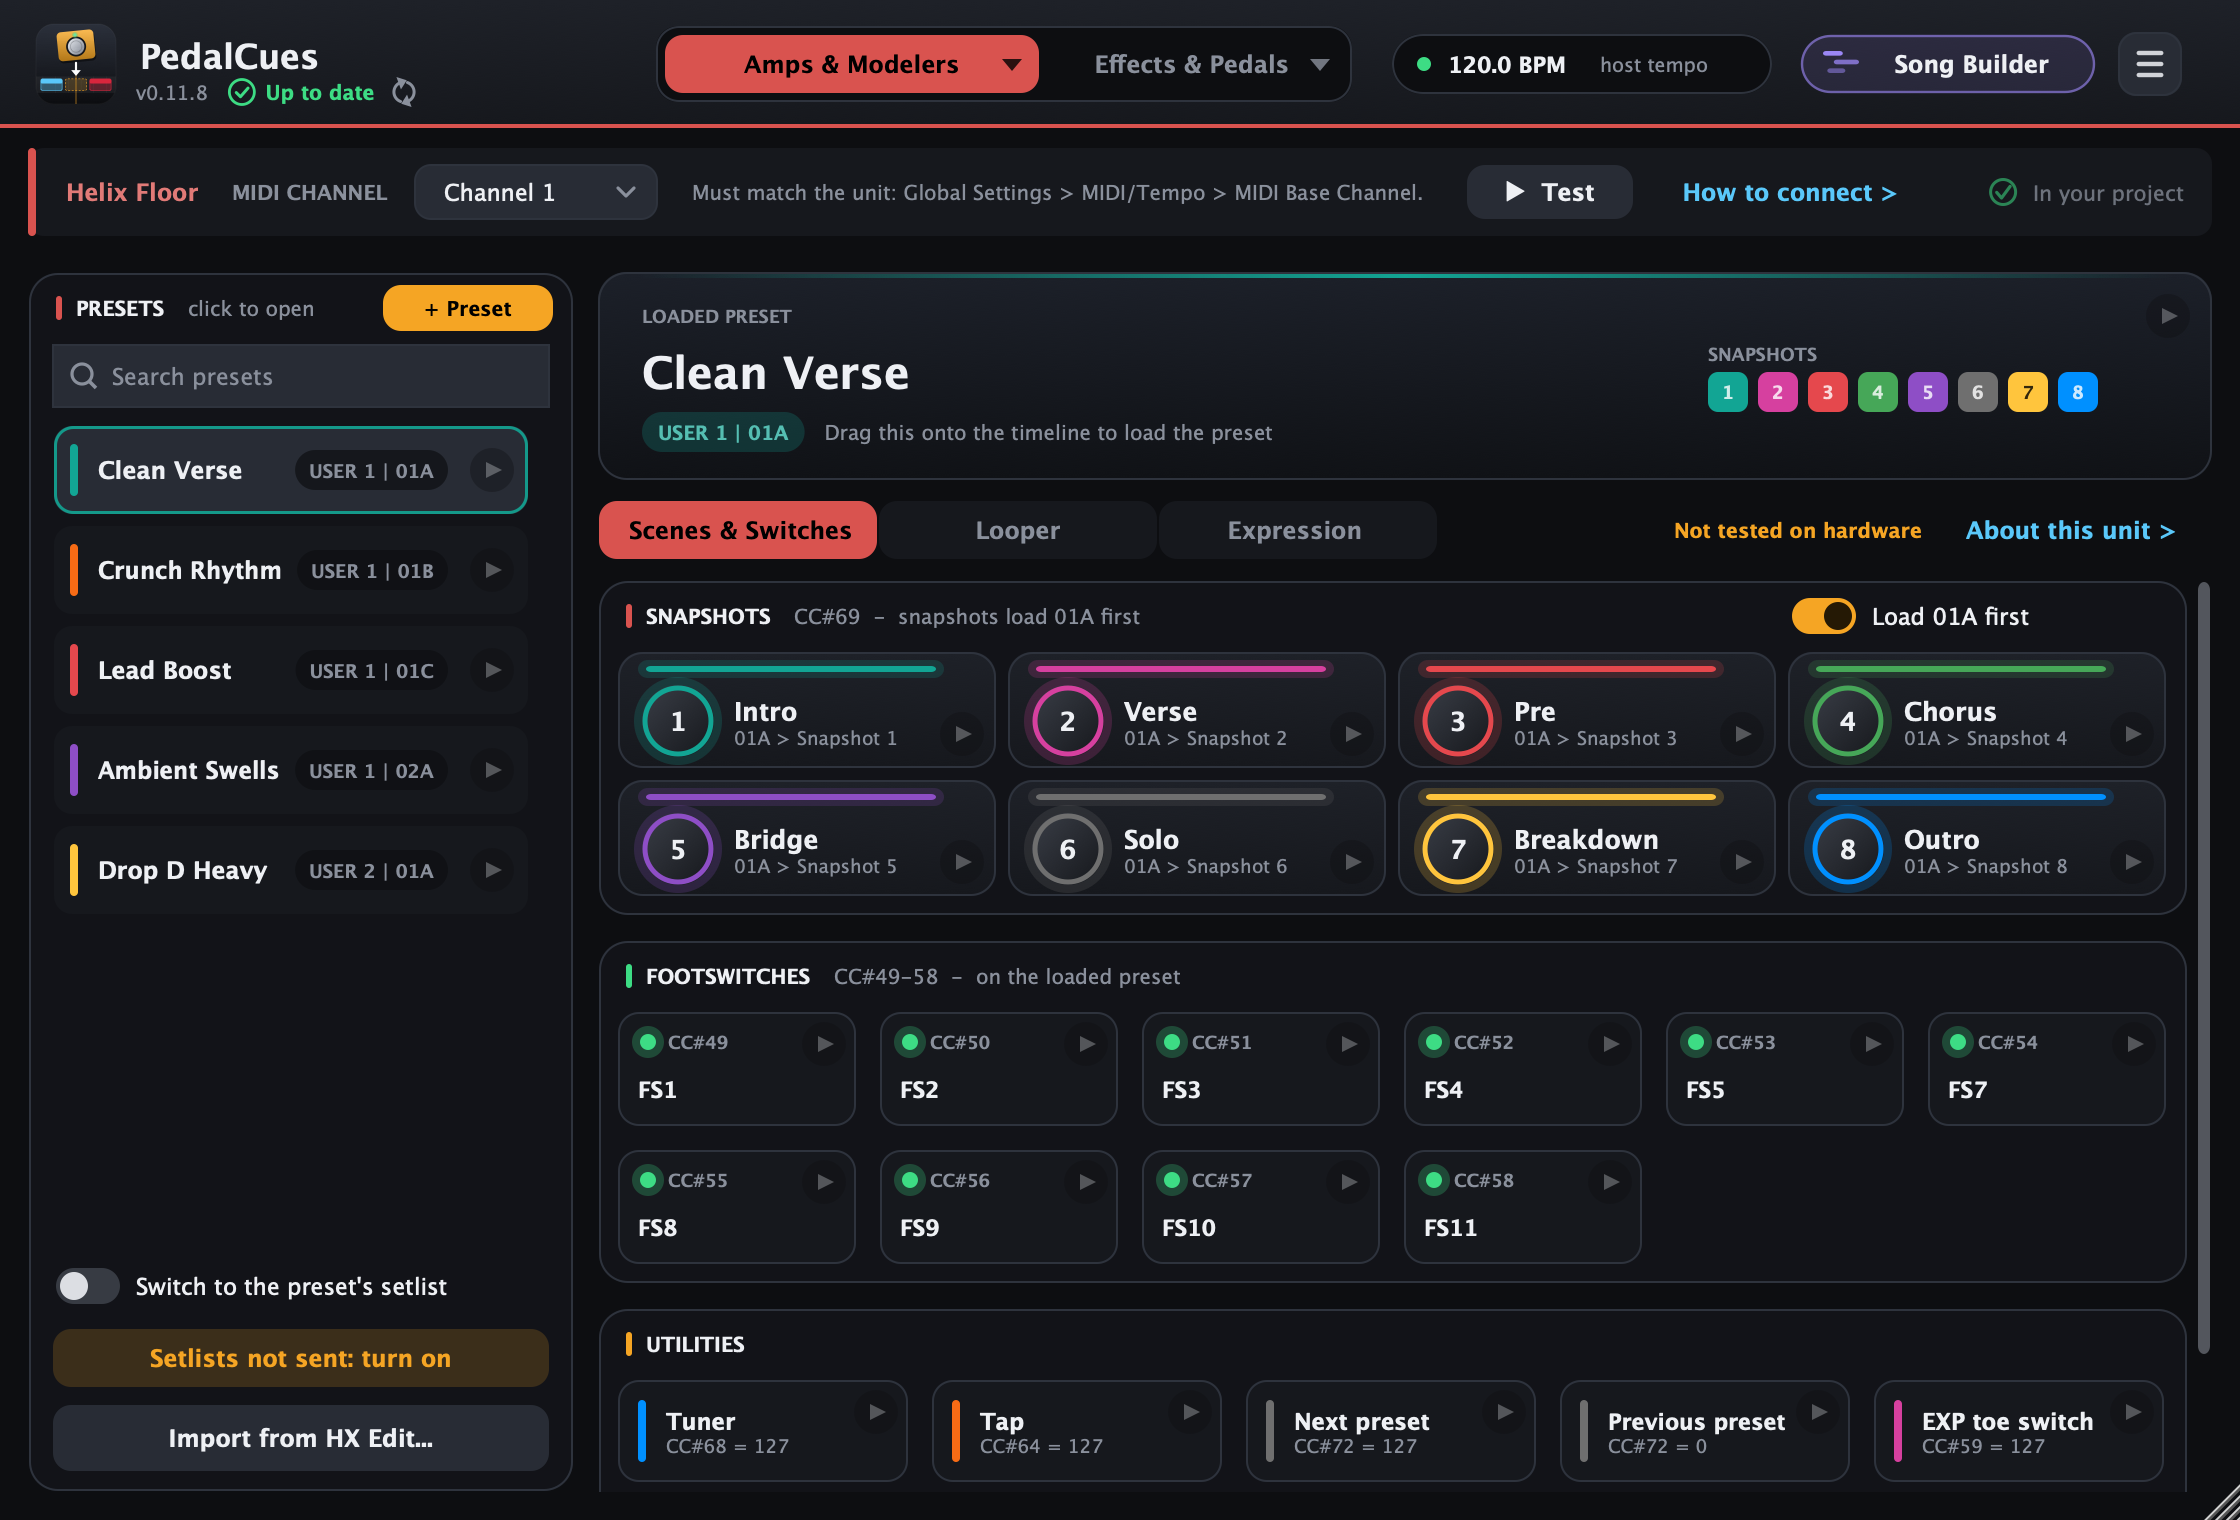Select the Breakdown snapshot card
Viewport: 2240px width, 1520px height.
tap(1586, 838)
